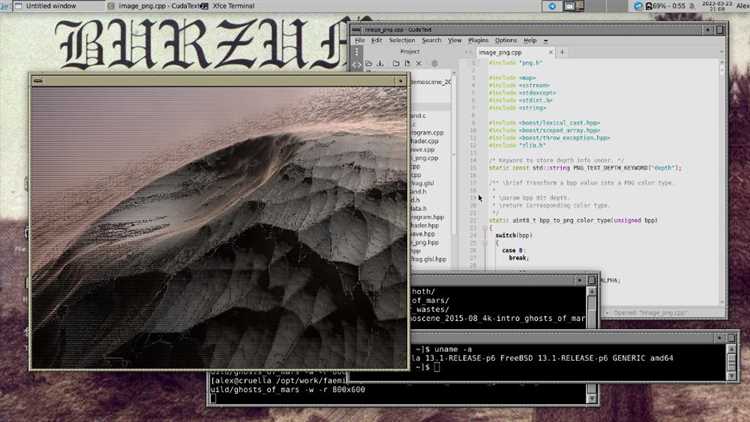Open the View menu in CudaText
750x422 pixels.
point(454,41)
